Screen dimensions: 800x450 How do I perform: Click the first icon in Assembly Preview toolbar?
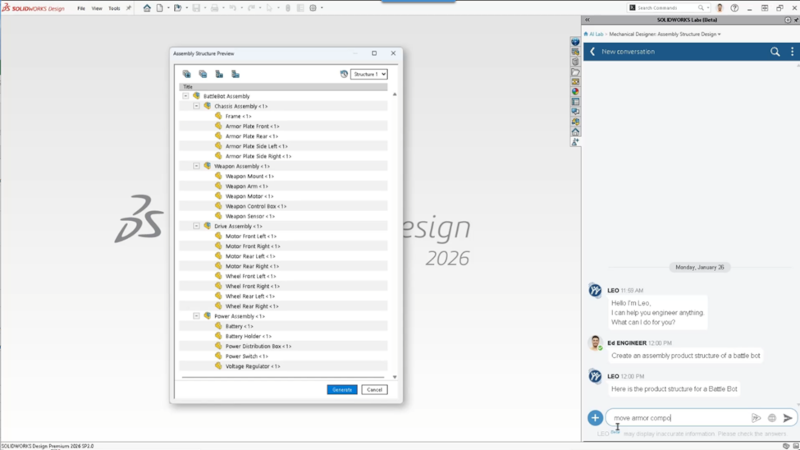[x=187, y=74]
